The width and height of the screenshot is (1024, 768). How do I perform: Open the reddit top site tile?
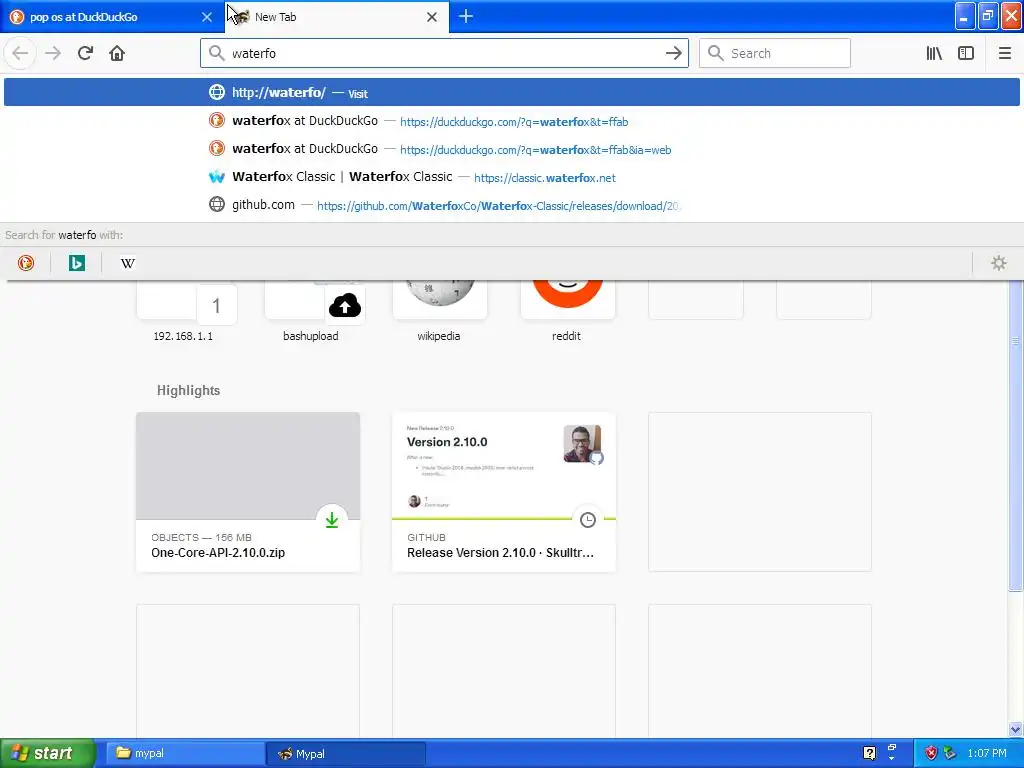tap(567, 313)
